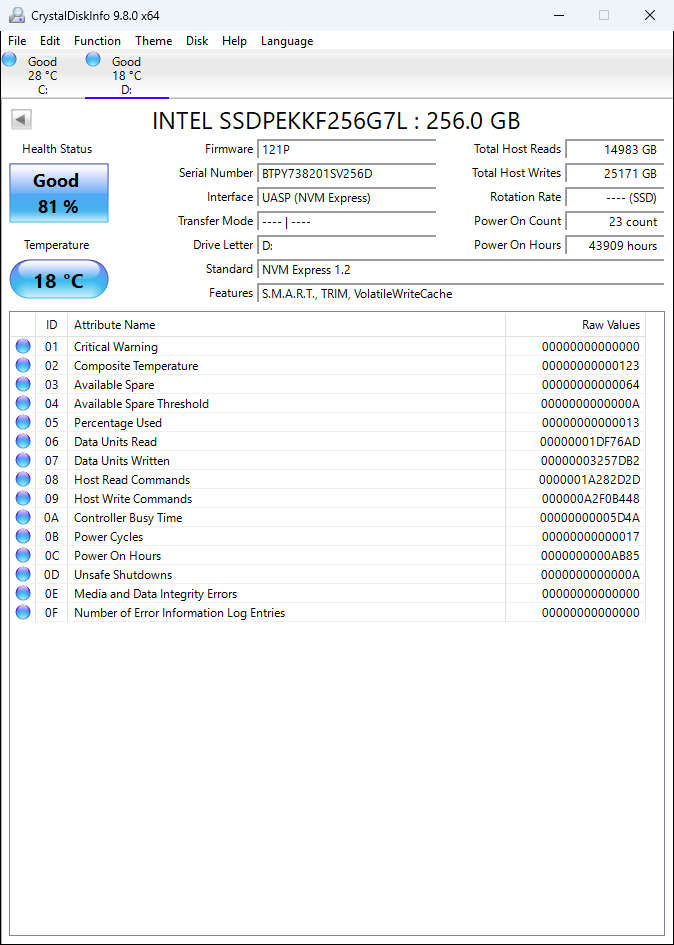Click the Serial Number field

pos(346,174)
